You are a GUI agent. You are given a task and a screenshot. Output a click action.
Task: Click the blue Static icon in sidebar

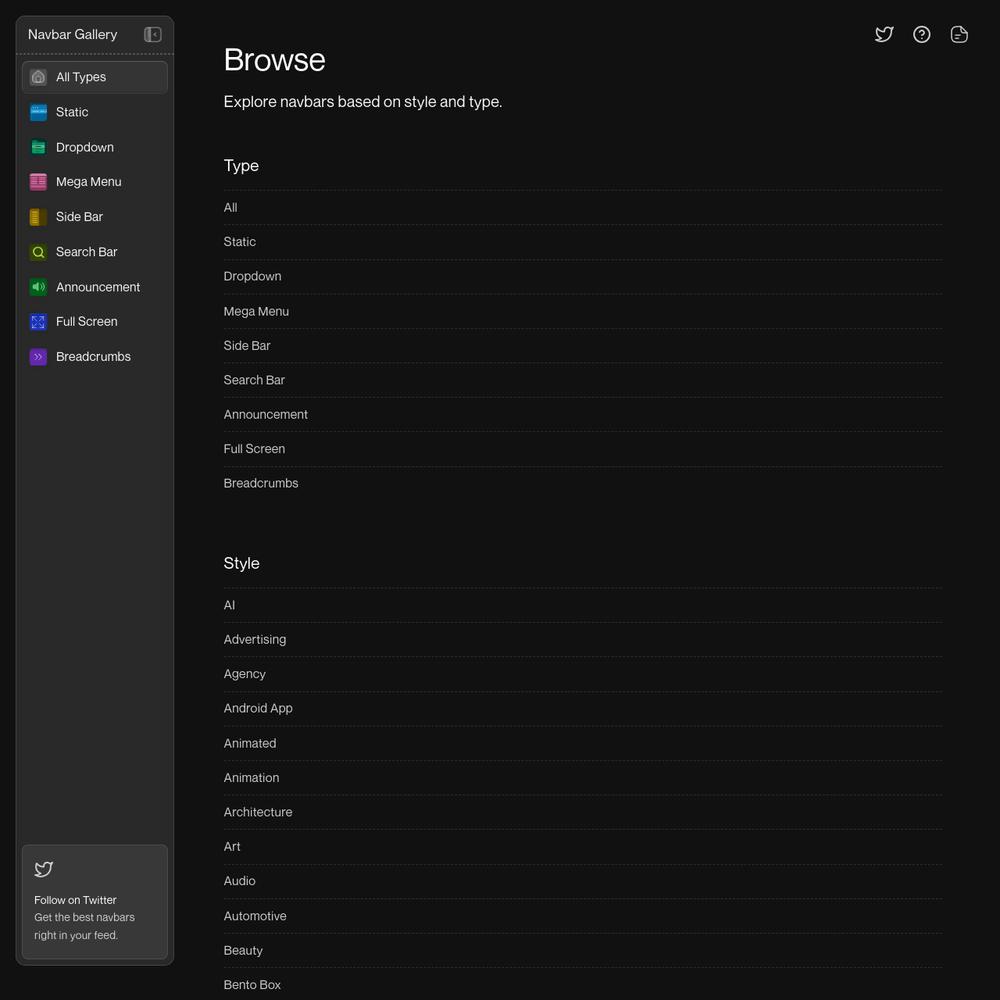[x=38, y=112]
